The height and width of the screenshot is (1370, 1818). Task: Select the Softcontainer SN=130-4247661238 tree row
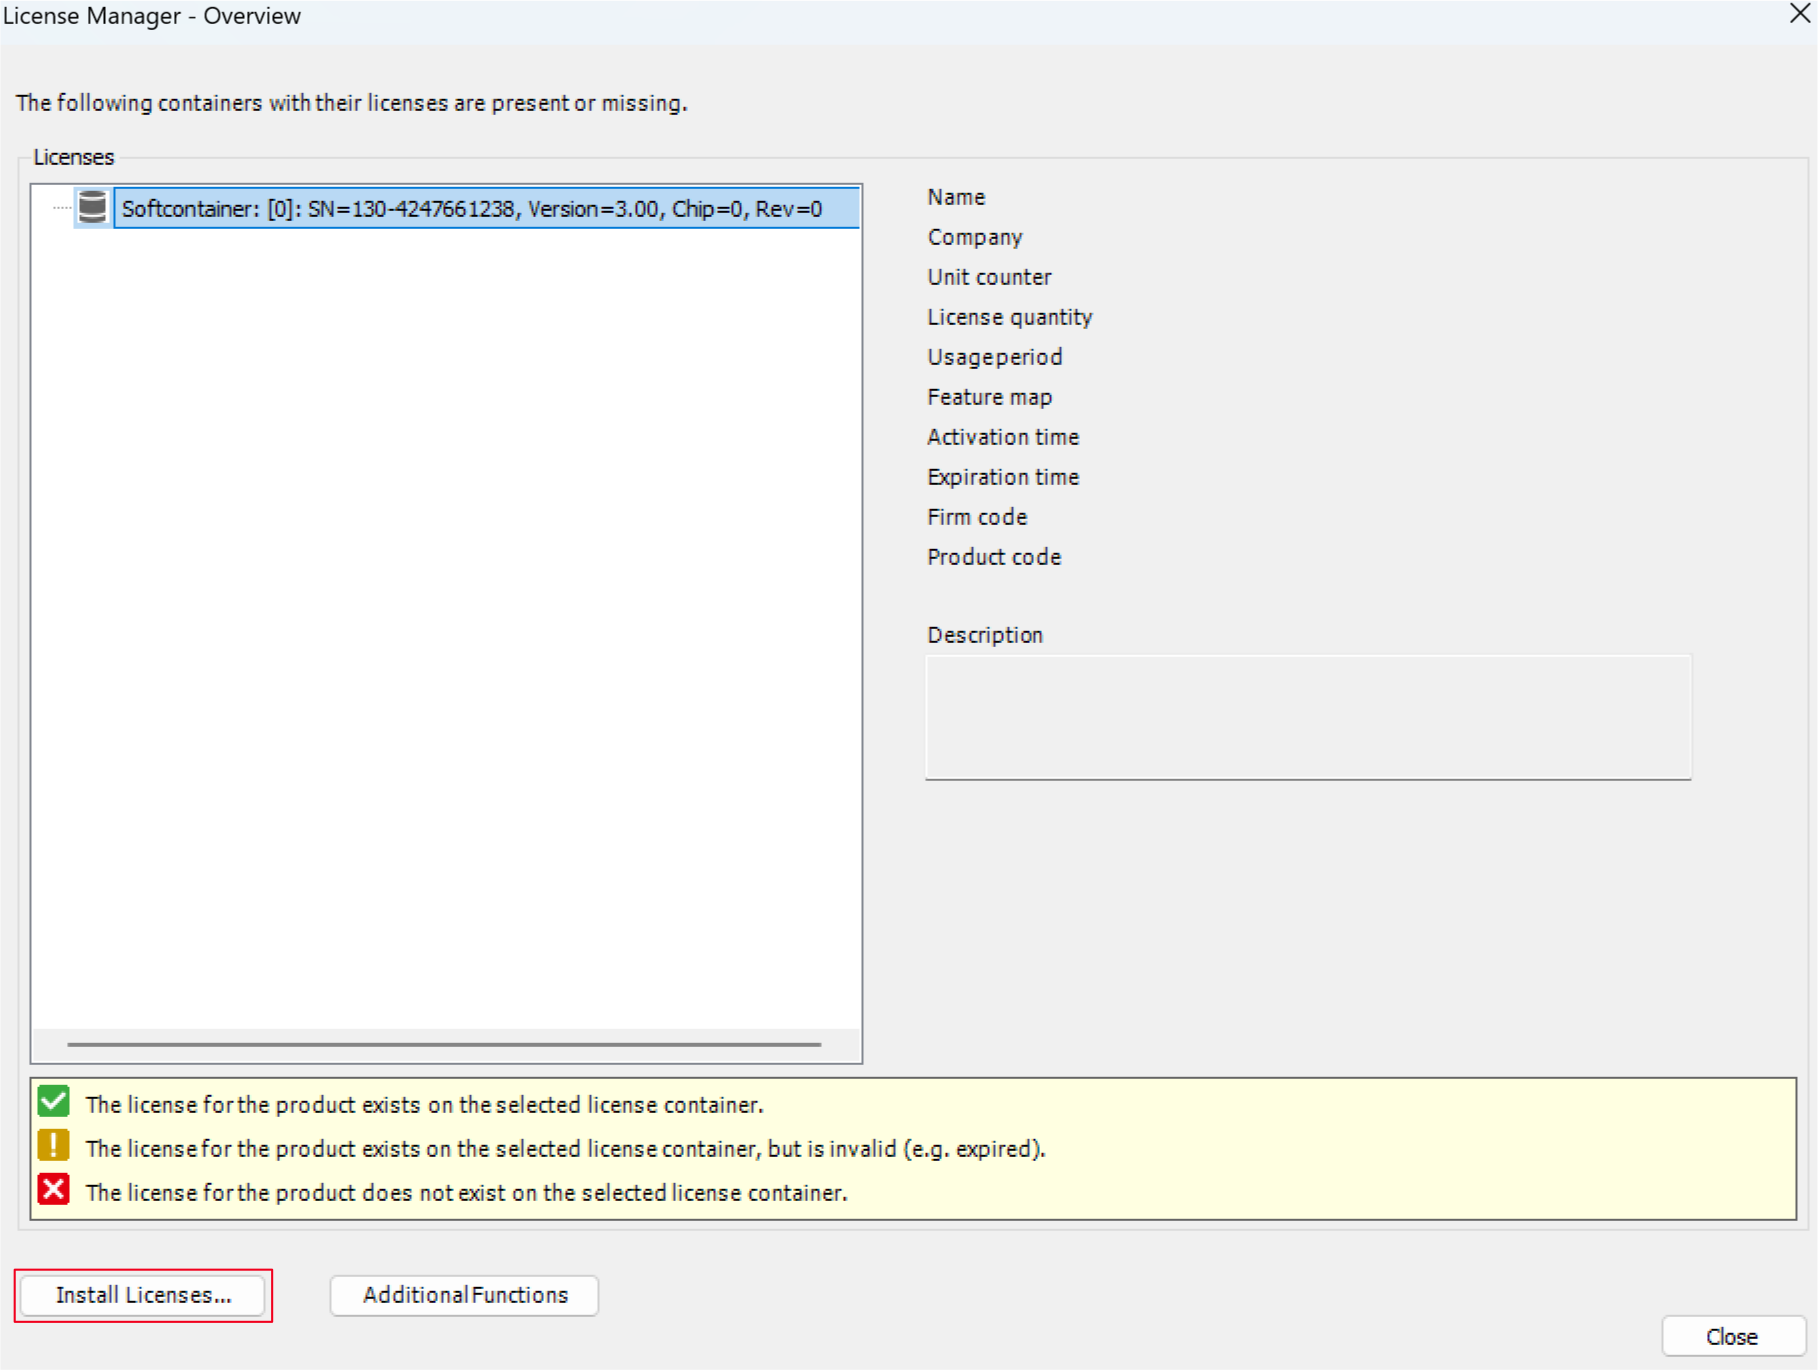pos(486,208)
